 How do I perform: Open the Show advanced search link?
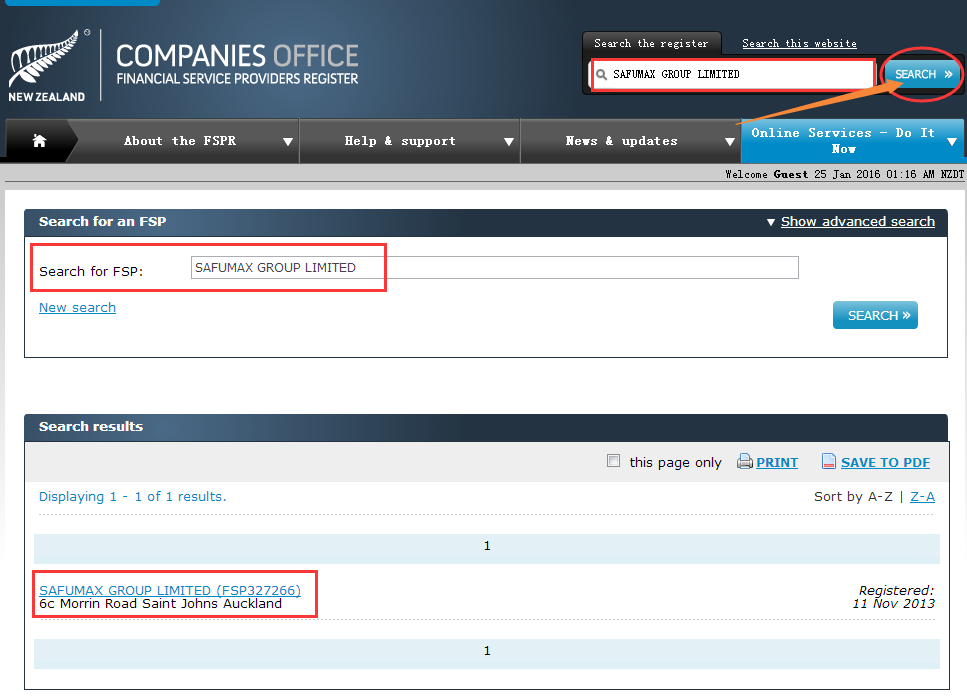pyautogui.click(x=858, y=221)
